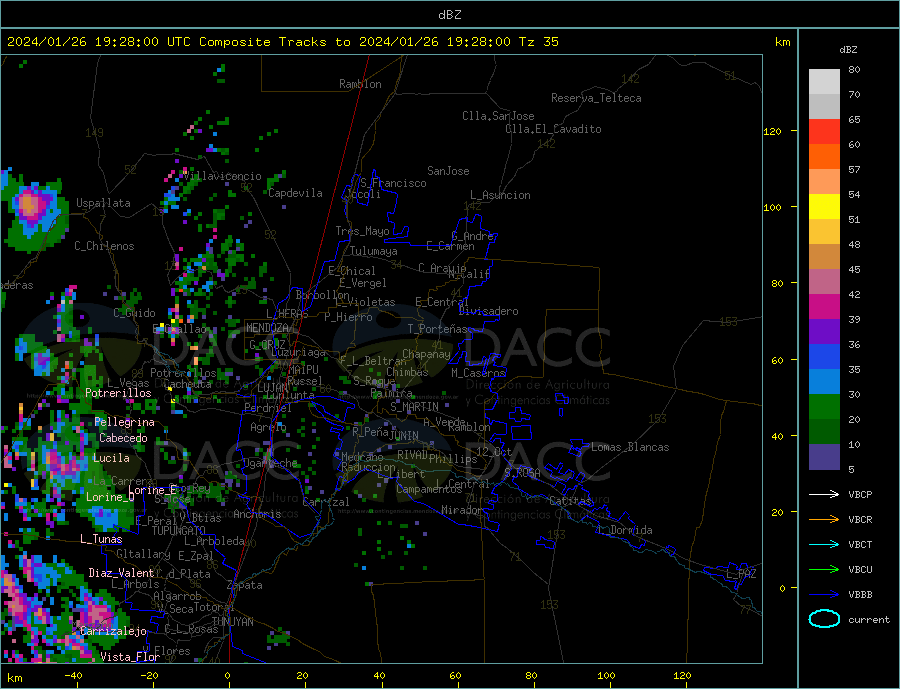Click the 'Villavicencio' map label
This screenshot has height=689, width=900.
(x=222, y=176)
